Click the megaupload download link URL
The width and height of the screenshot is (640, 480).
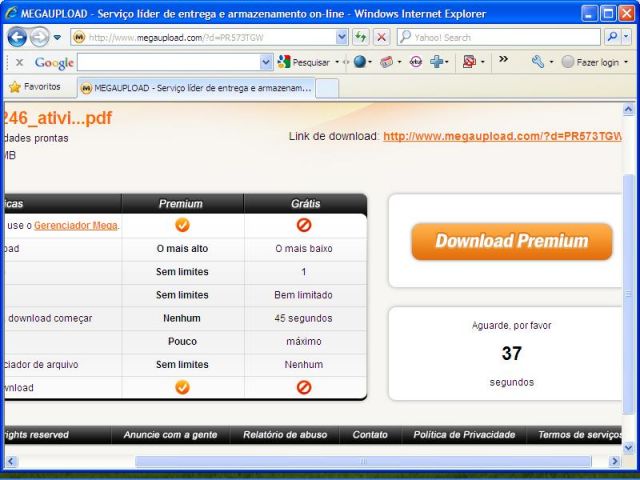502,136
